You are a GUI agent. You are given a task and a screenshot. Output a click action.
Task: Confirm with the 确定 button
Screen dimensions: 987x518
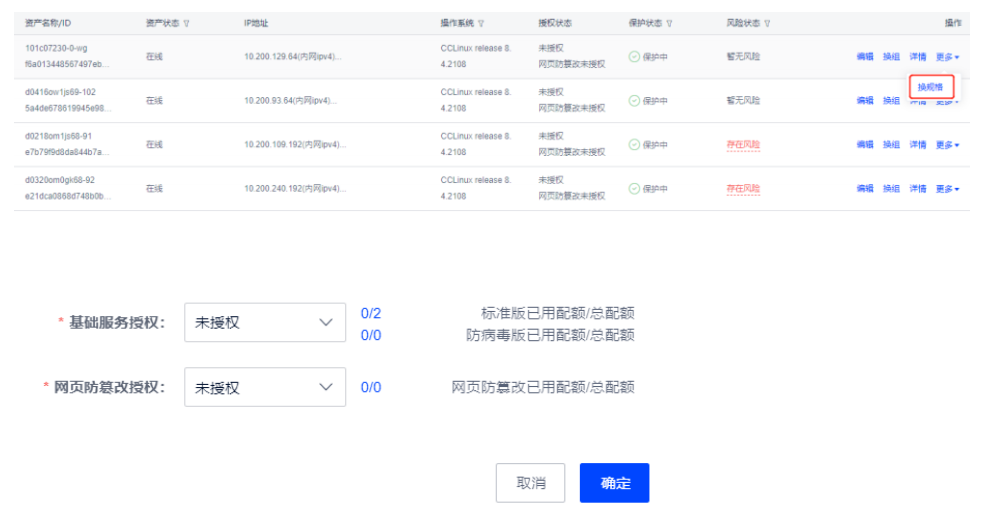coord(614,483)
